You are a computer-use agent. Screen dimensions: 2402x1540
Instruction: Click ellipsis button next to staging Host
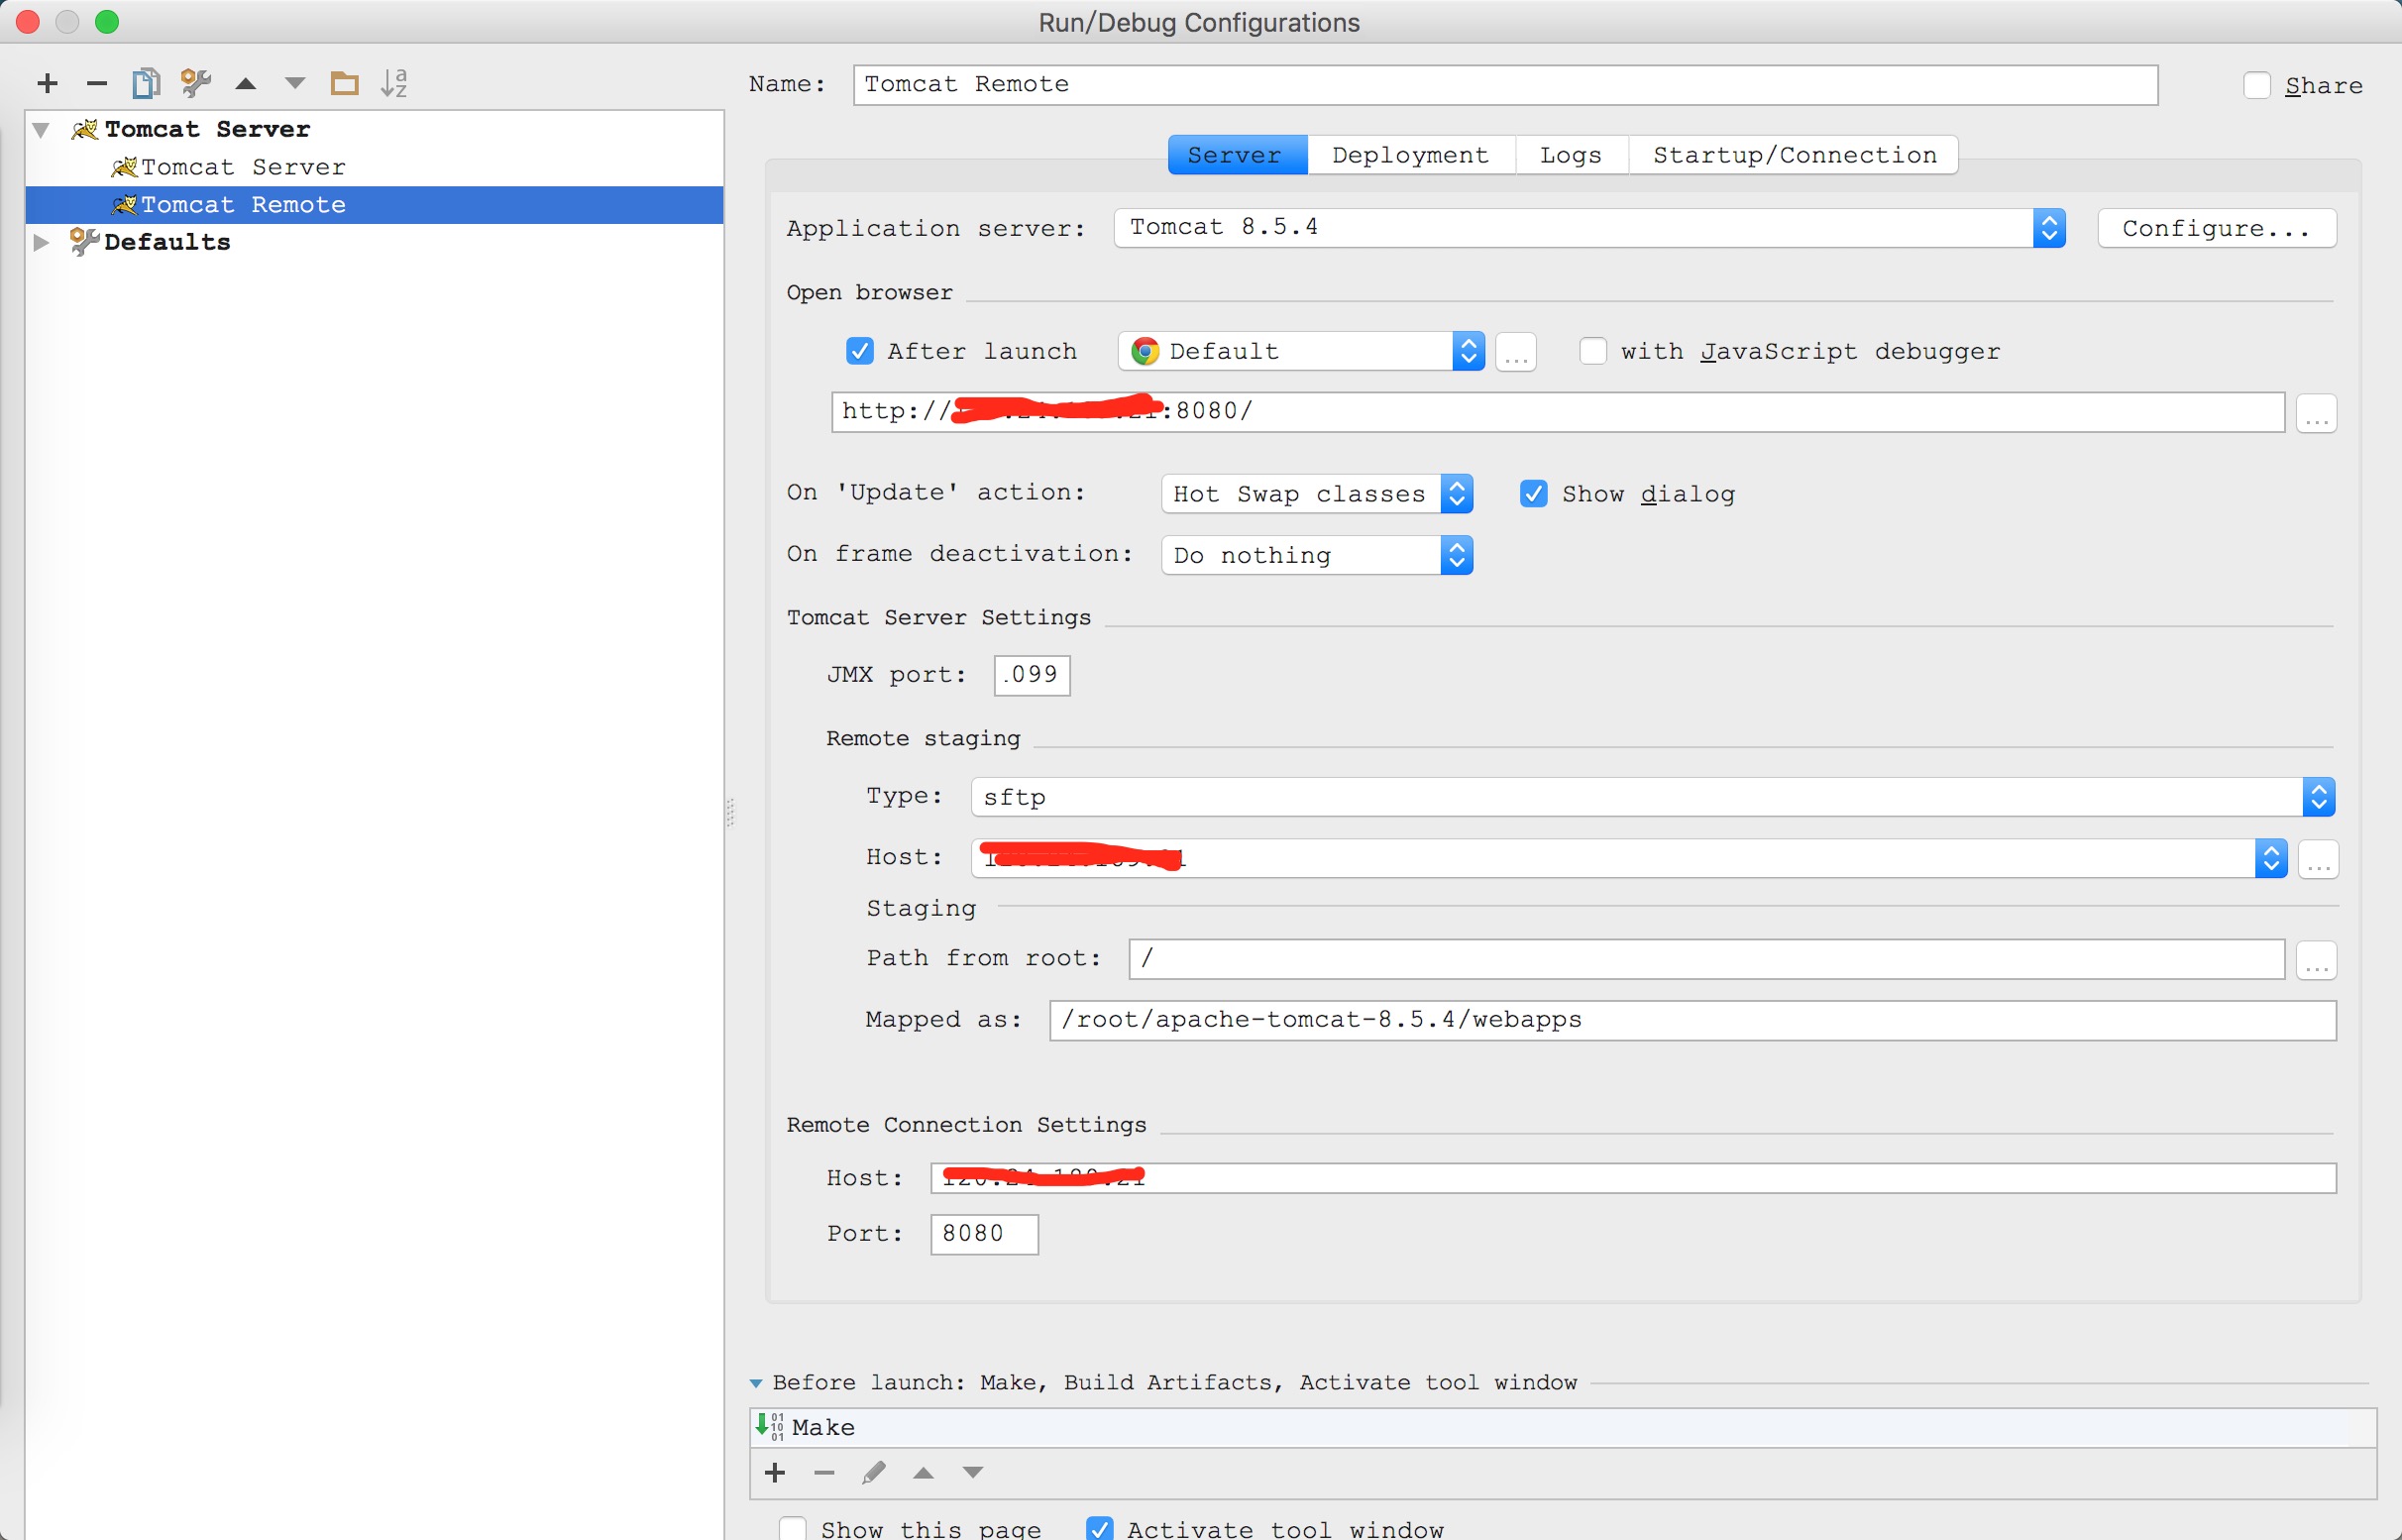coord(2318,859)
